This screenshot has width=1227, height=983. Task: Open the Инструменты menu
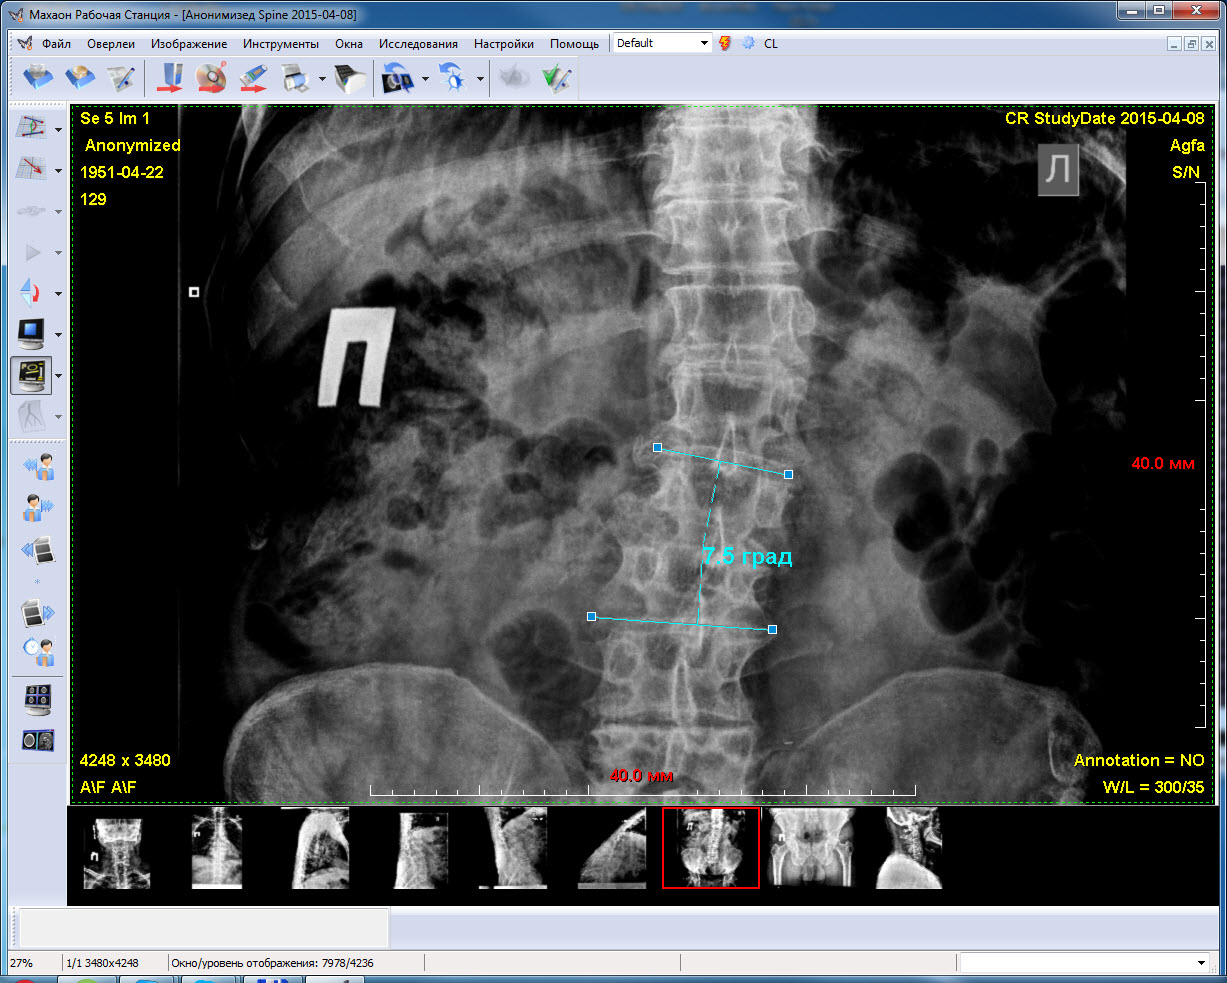pos(281,44)
